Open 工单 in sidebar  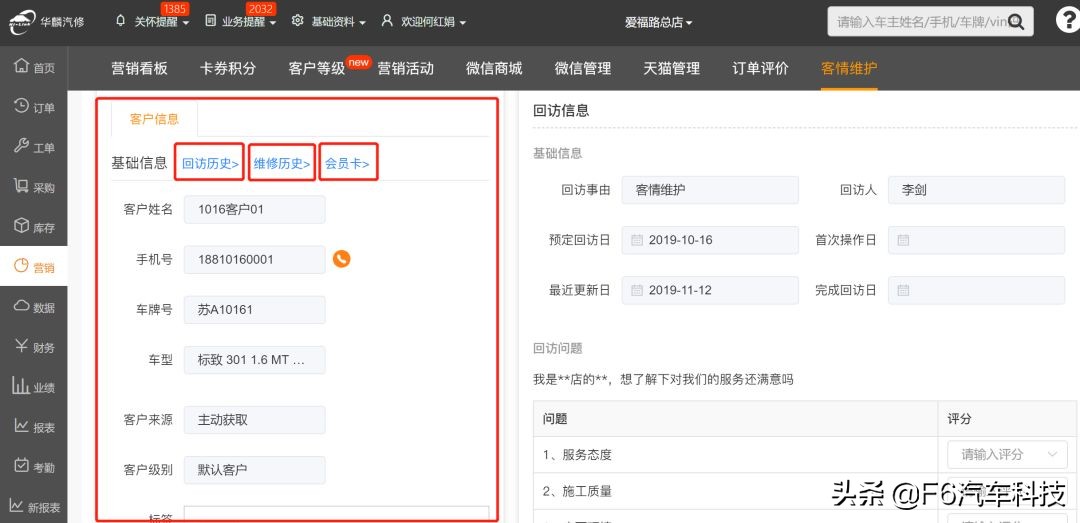[x=34, y=147]
